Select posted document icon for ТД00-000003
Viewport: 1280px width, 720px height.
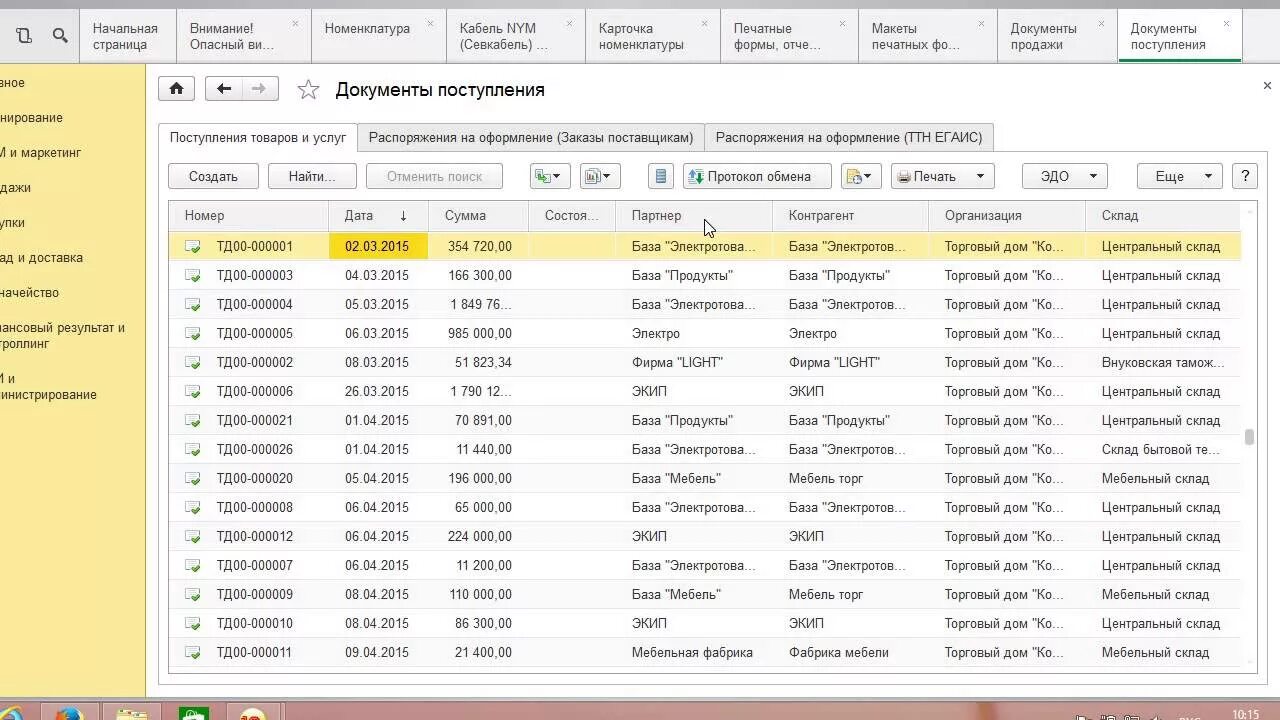[x=193, y=275]
